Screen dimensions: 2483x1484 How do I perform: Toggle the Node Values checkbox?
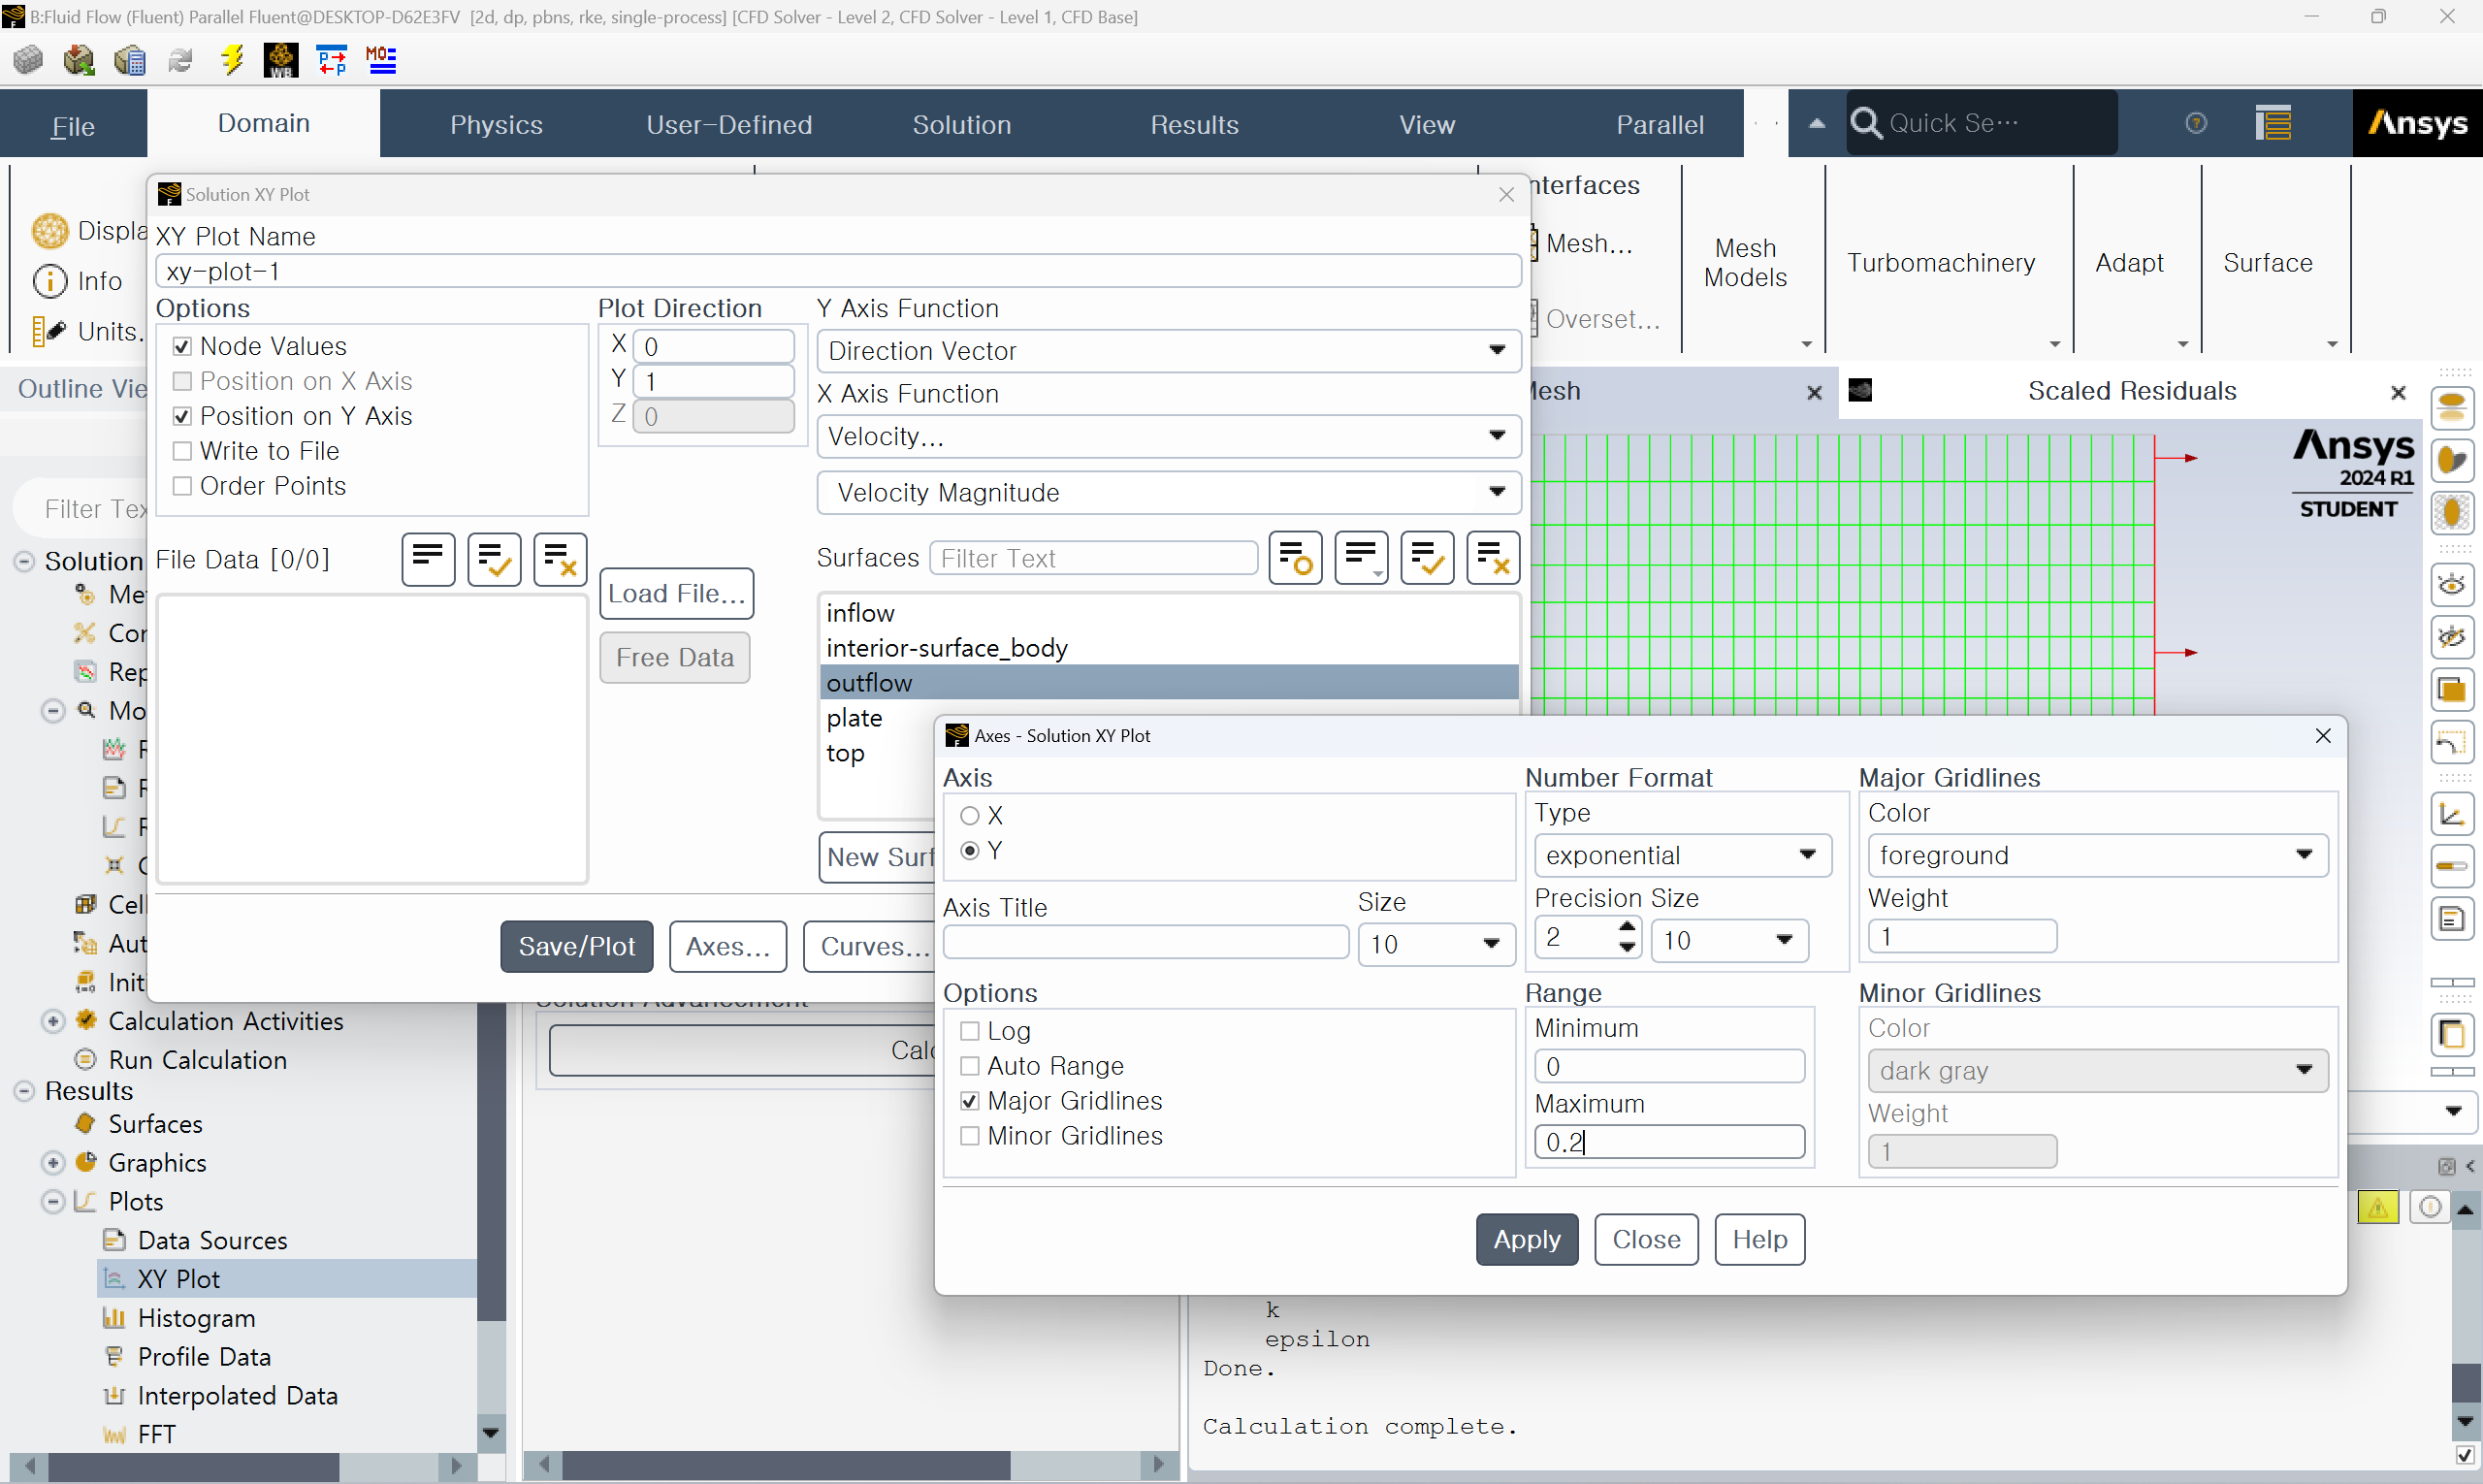tap(182, 346)
